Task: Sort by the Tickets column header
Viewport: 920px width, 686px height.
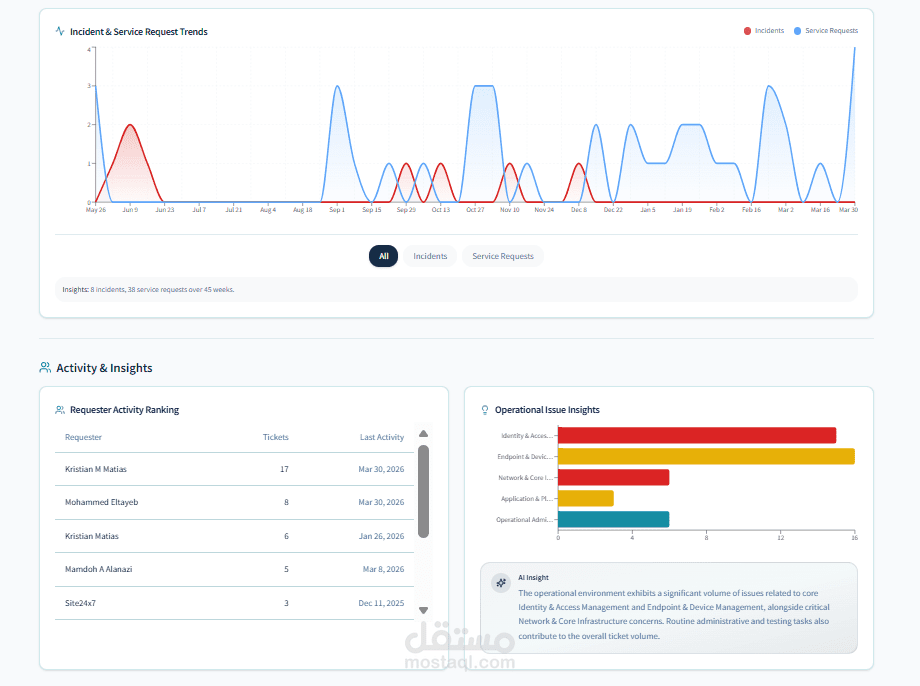Action: click(x=276, y=437)
